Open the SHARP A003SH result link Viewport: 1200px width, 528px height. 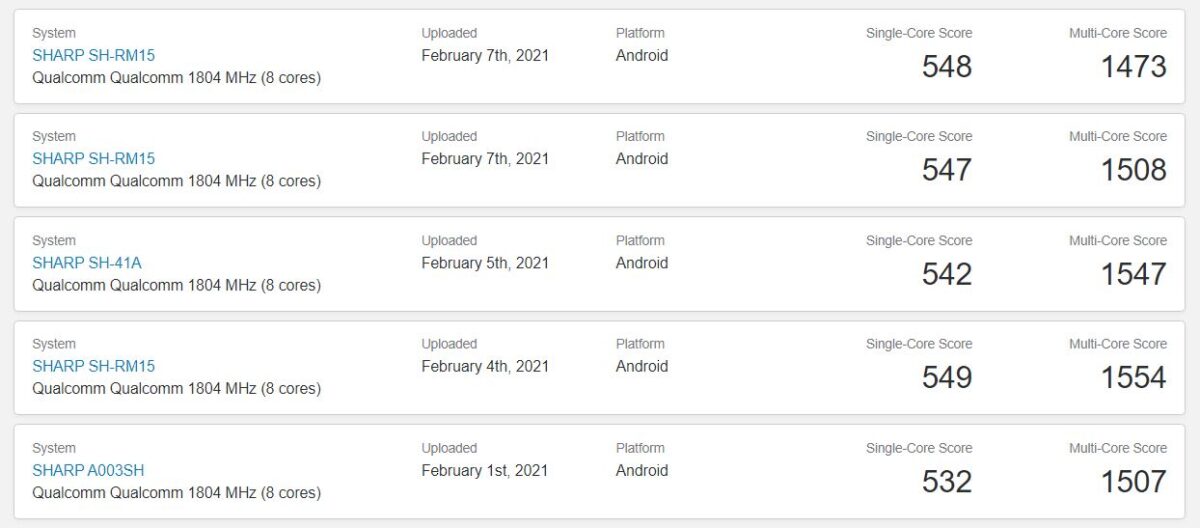point(89,470)
